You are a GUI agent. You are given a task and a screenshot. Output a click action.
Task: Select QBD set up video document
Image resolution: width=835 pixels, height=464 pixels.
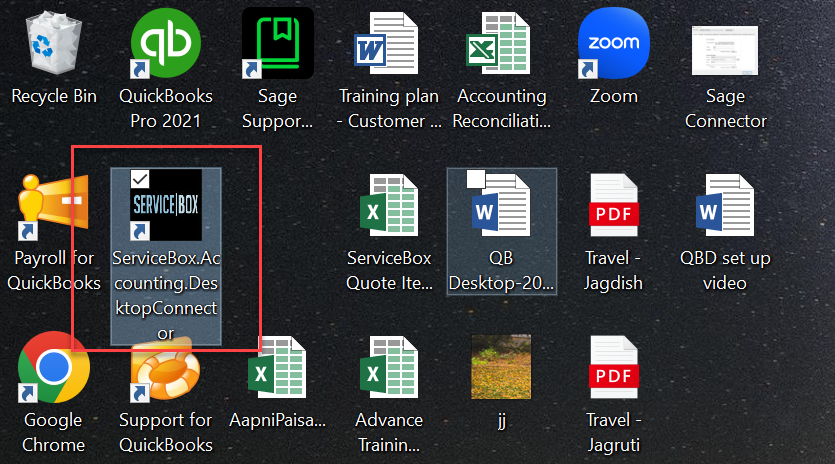click(x=725, y=205)
